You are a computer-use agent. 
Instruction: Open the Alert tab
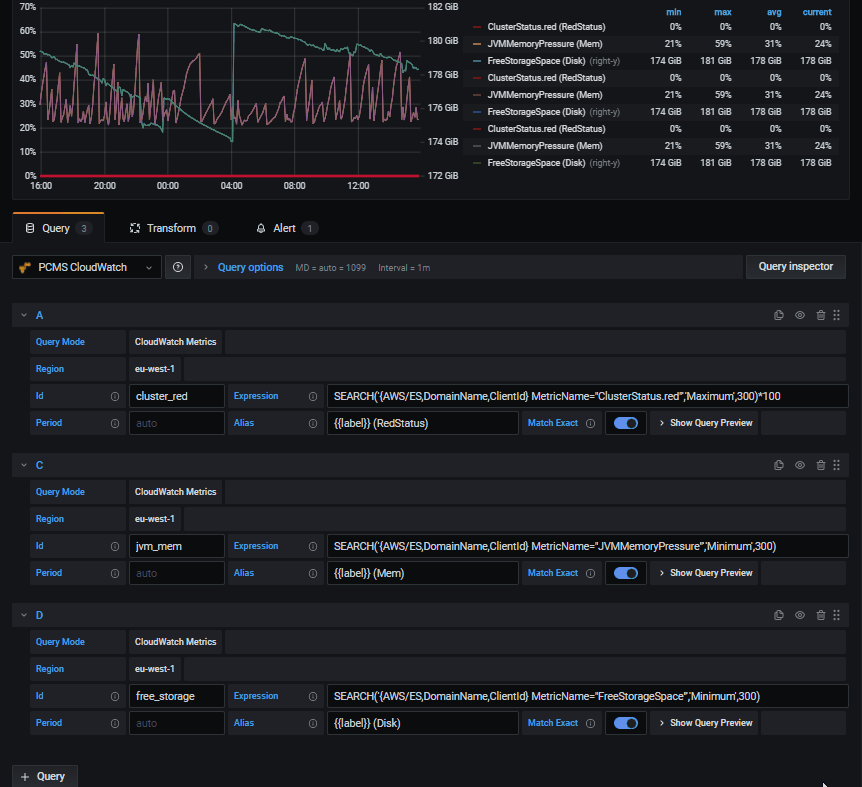pos(285,227)
